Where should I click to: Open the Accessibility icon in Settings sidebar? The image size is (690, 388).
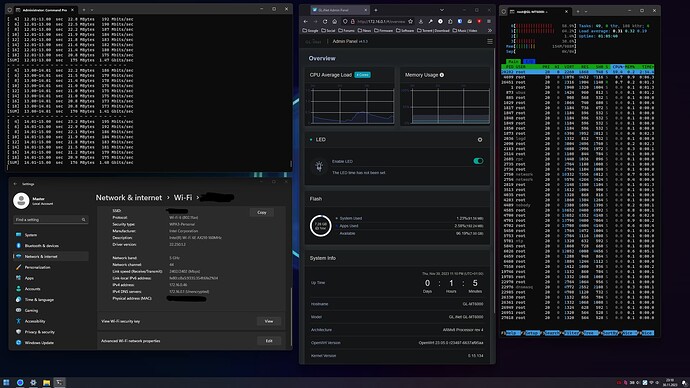point(18,321)
